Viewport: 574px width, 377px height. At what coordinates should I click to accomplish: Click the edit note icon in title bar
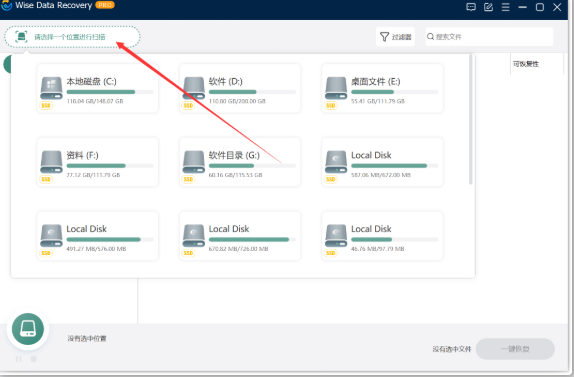pos(488,7)
